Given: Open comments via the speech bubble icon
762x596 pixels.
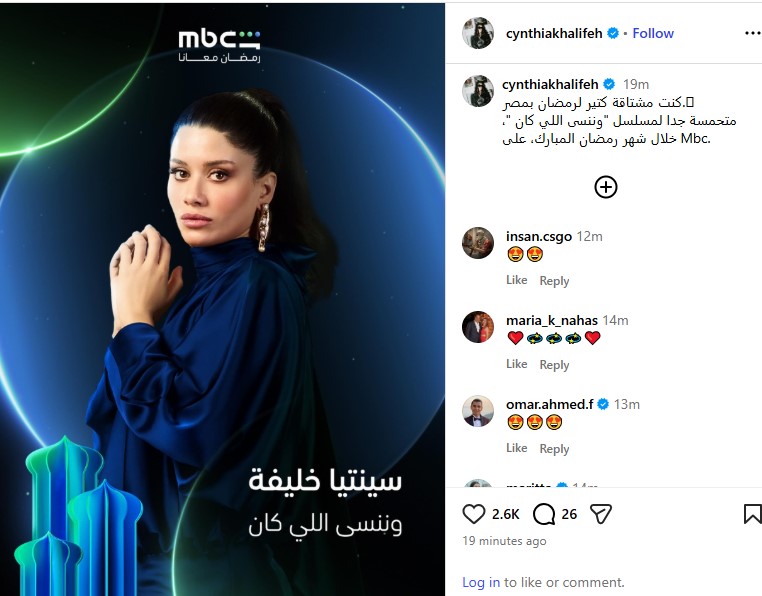Looking at the screenshot, I should tap(544, 514).
